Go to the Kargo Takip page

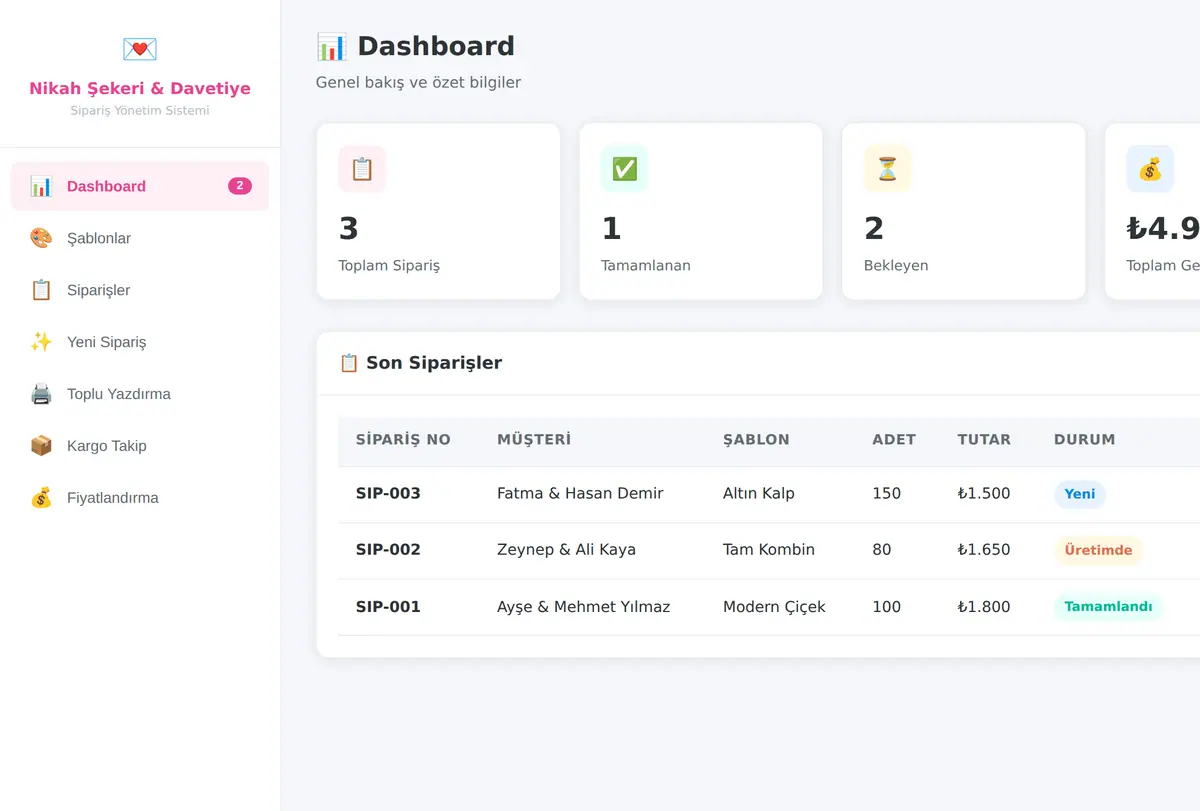click(x=140, y=446)
